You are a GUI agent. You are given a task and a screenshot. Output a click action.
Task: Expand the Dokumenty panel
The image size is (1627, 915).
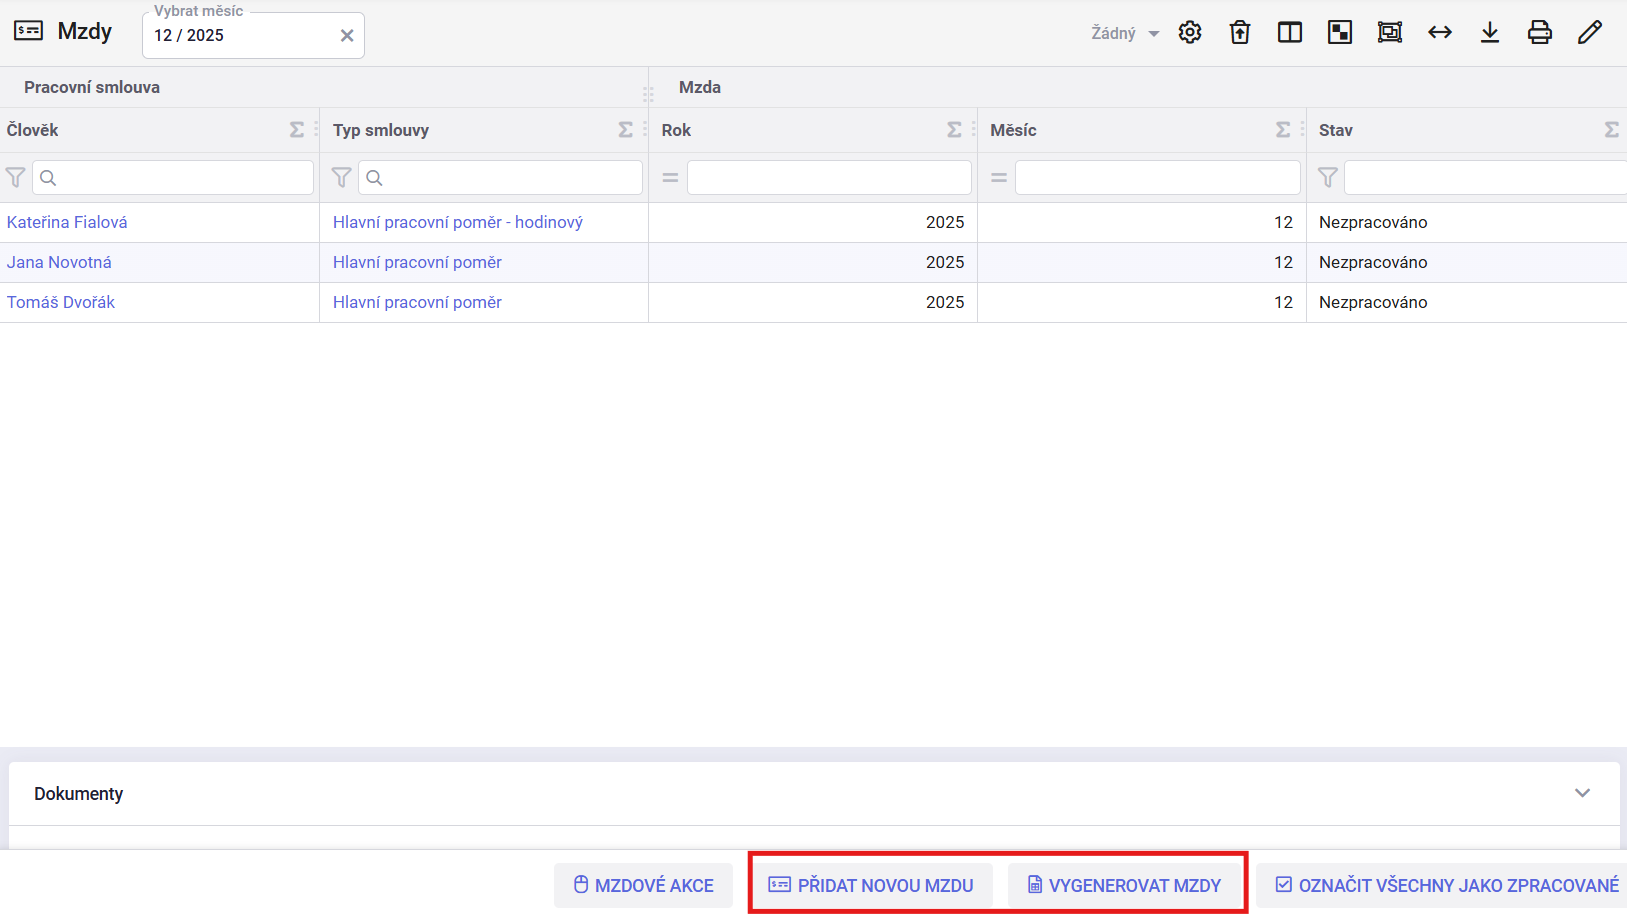click(1582, 793)
